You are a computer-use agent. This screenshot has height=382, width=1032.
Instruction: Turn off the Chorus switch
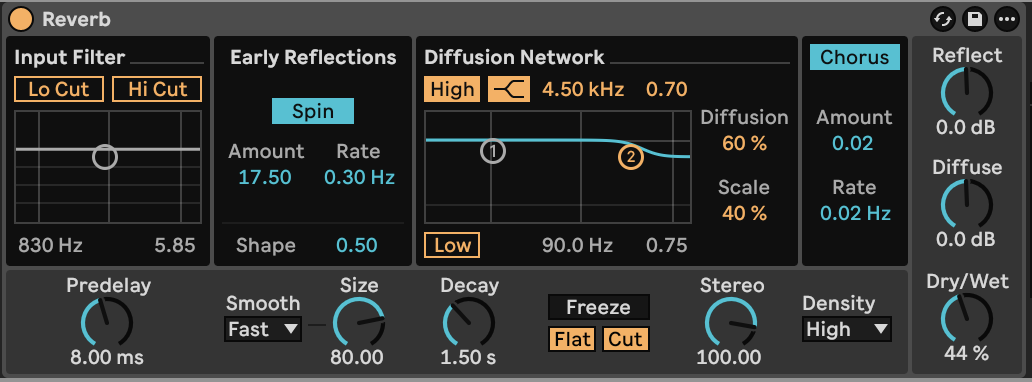(854, 57)
